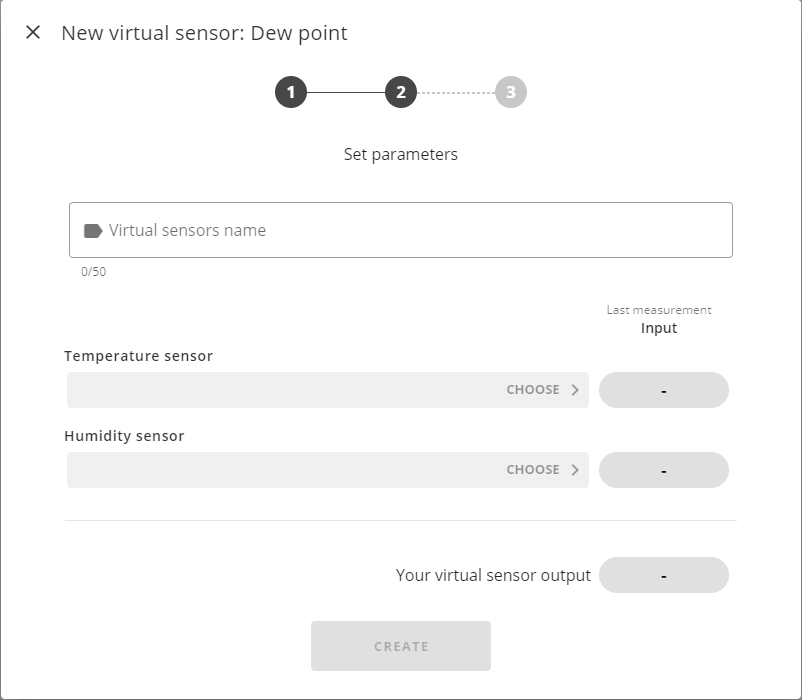The width and height of the screenshot is (802, 700).
Task: Click the tag icon in name field
Action: (93, 231)
